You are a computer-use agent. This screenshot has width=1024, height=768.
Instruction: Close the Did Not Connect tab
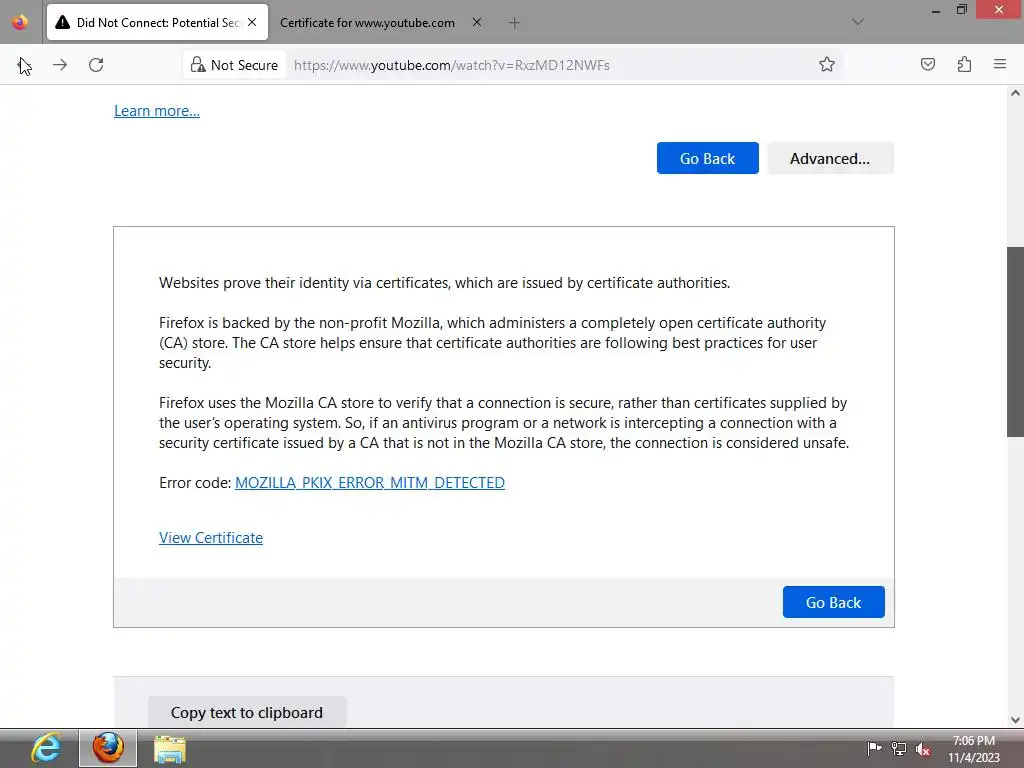(252, 22)
